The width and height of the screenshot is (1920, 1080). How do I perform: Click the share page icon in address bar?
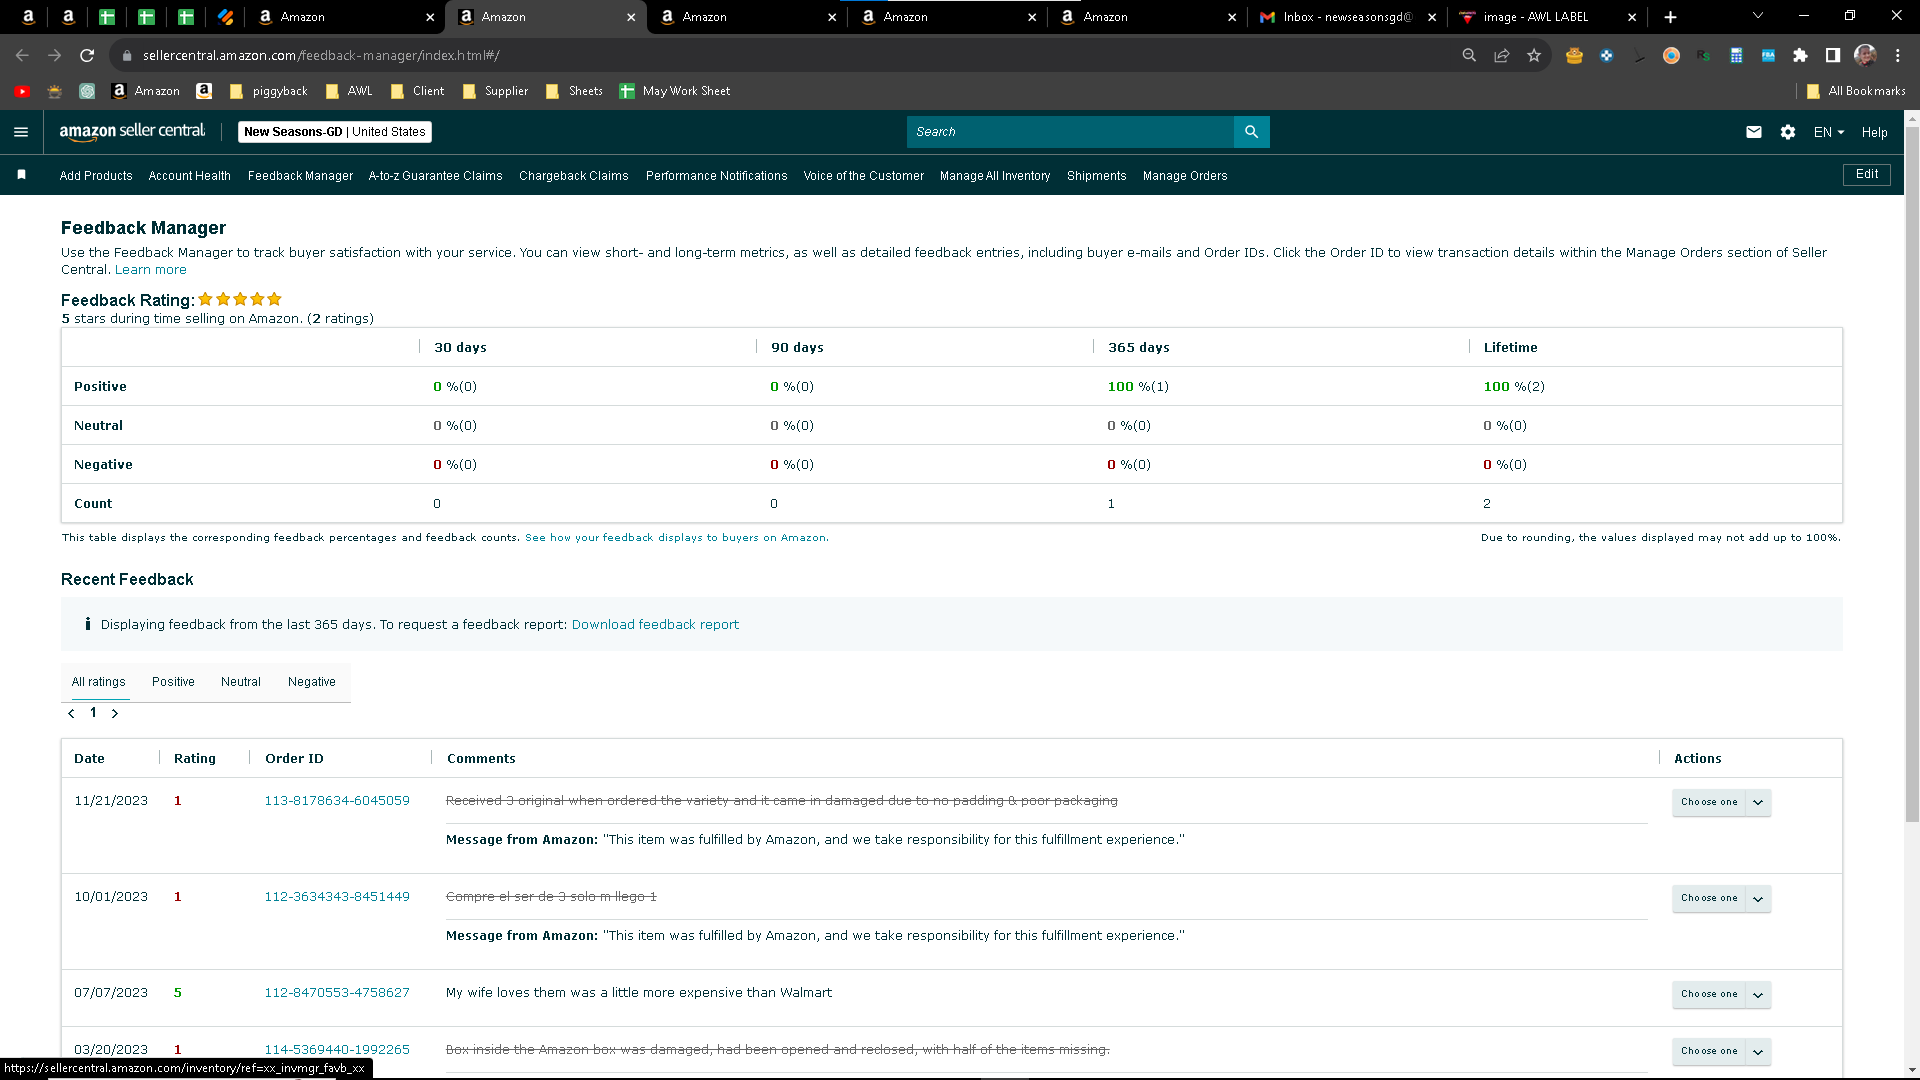pos(1501,56)
